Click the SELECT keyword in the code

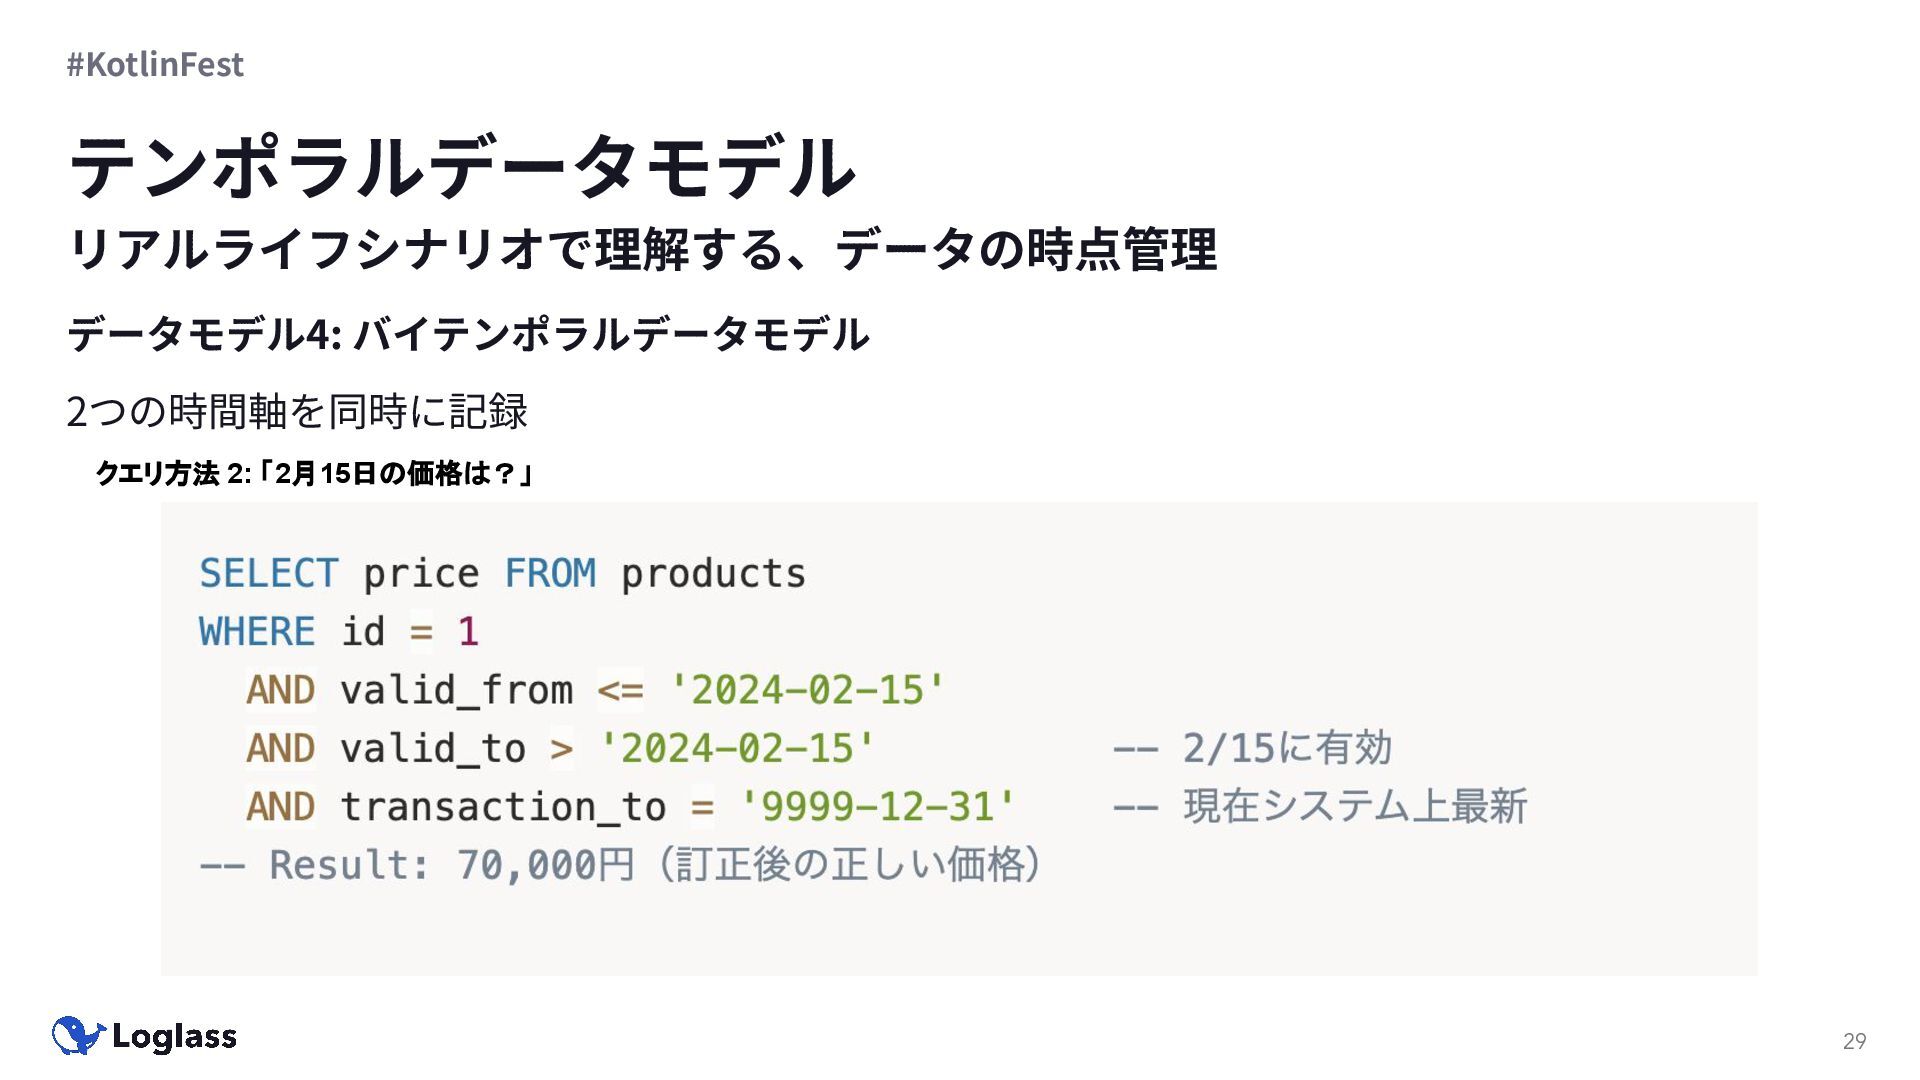[269, 574]
